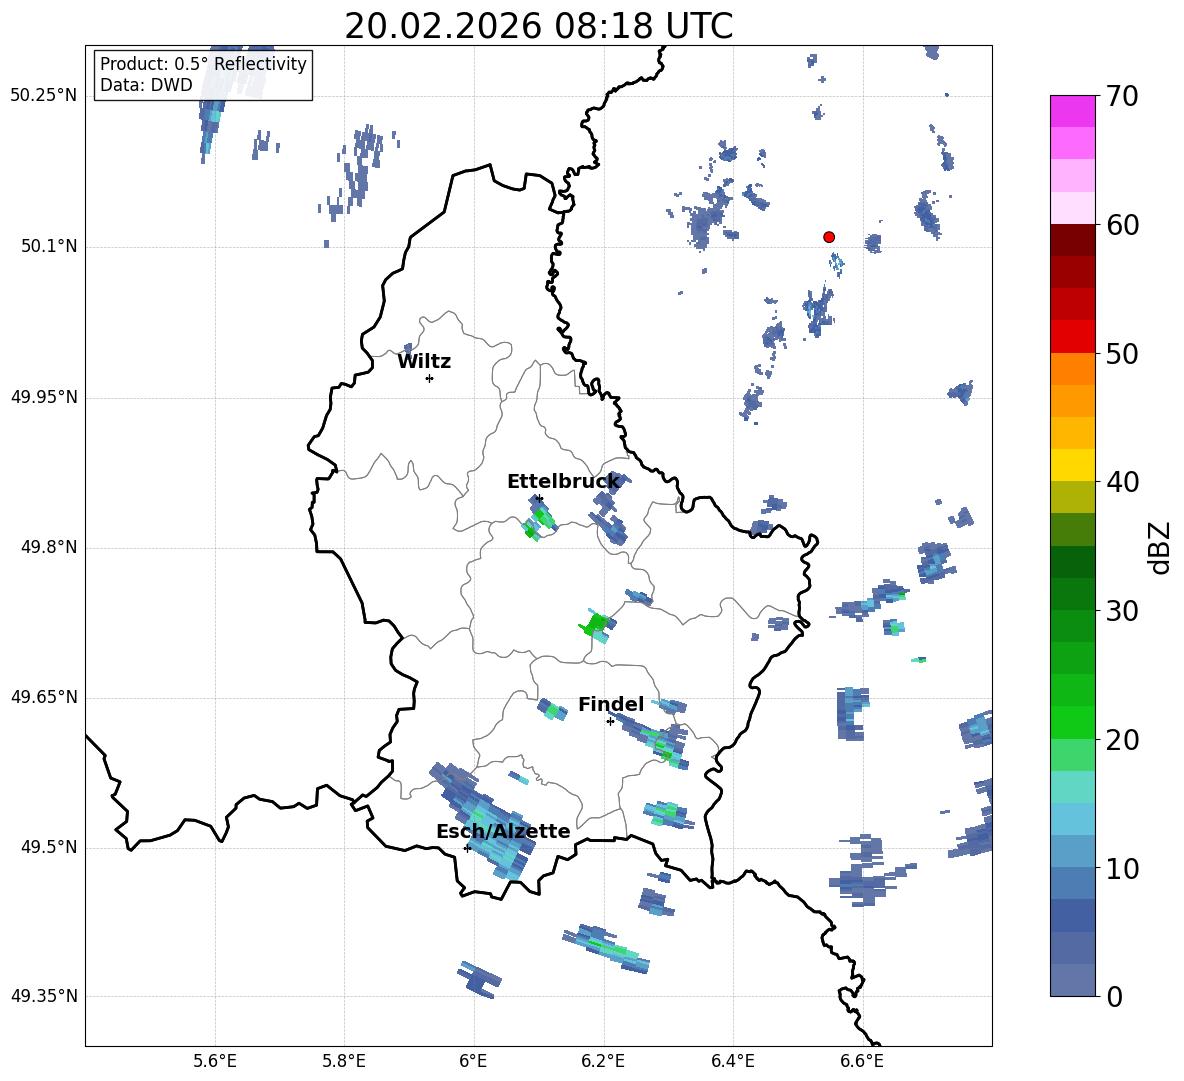Click the large radar echo over Esch/Alzette
This screenshot has height=1081, width=1184.
click(x=481, y=821)
